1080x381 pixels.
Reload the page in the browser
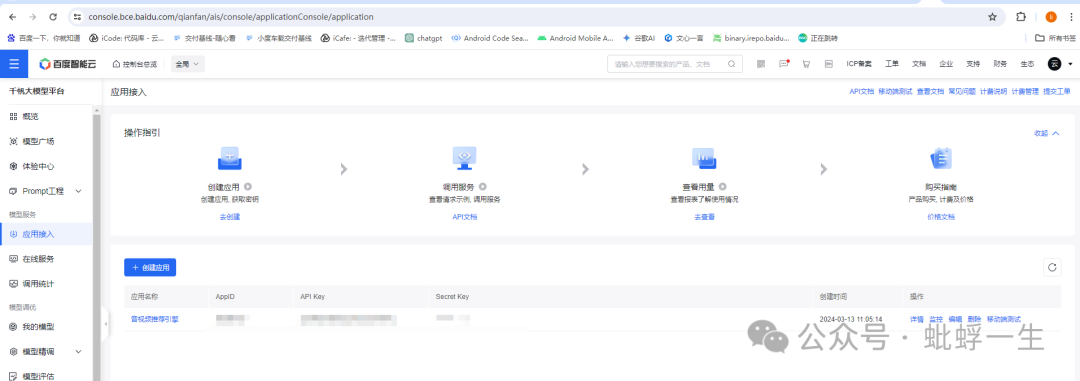tap(53, 17)
